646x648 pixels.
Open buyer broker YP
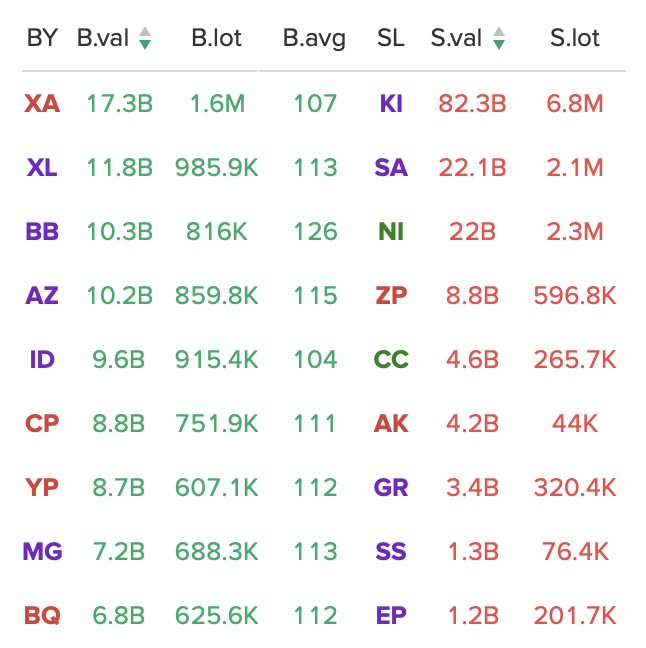click(x=42, y=488)
